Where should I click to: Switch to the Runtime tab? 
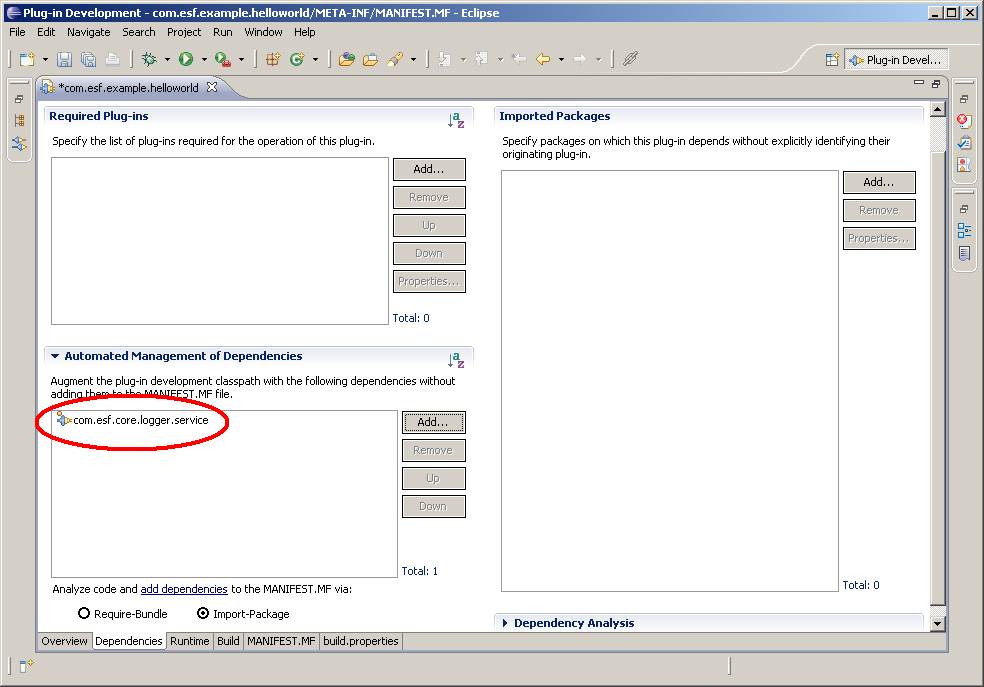pyautogui.click(x=190, y=641)
